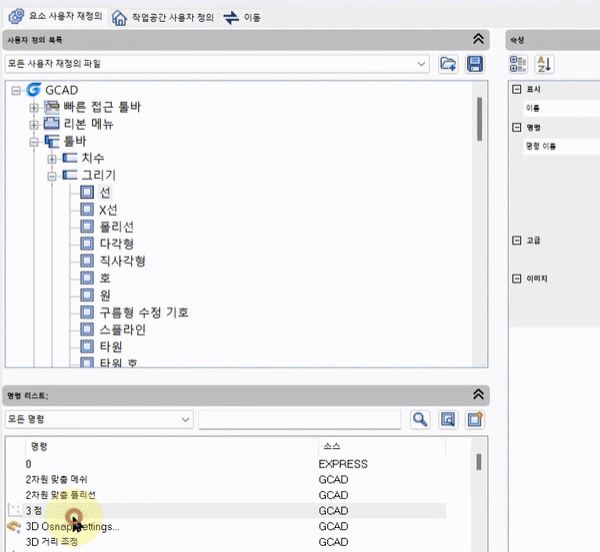This screenshot has width=600, height=552.
Task: Collapse the 표시 property section
Action: click(x=516, y=90)
